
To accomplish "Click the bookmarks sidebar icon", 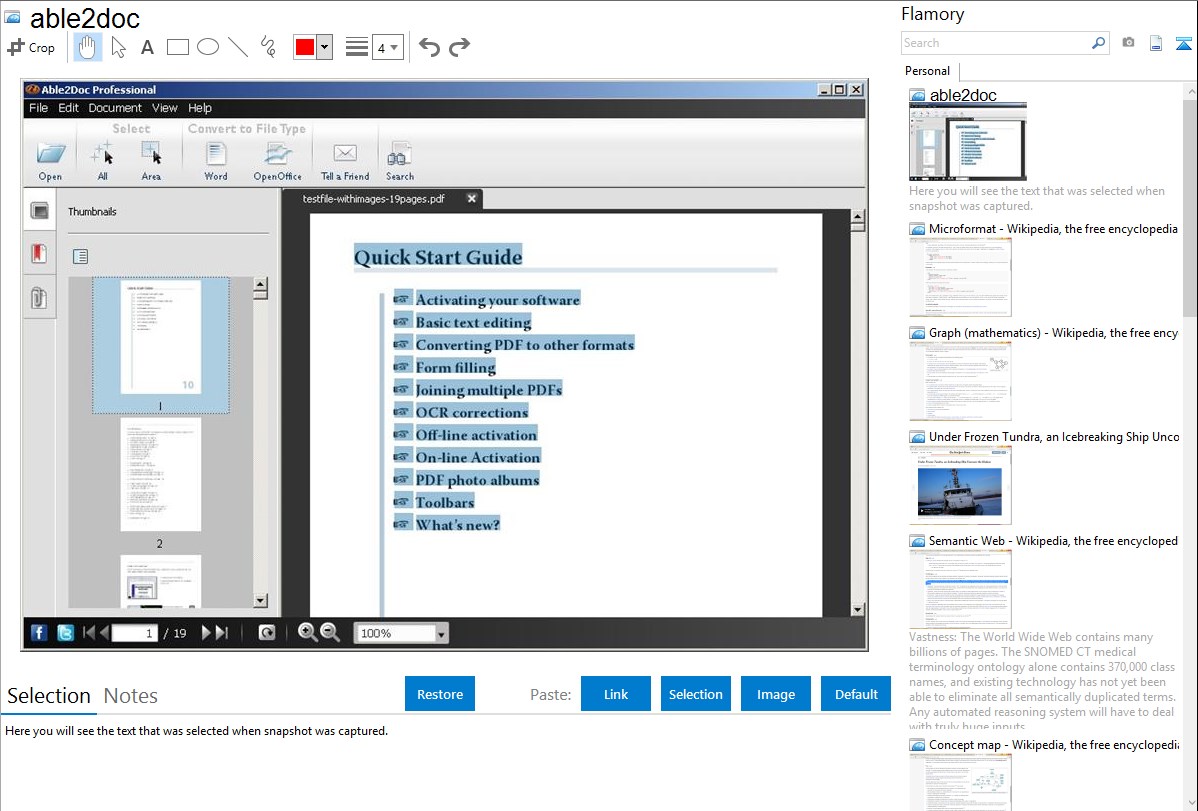I will pos(39,253).
